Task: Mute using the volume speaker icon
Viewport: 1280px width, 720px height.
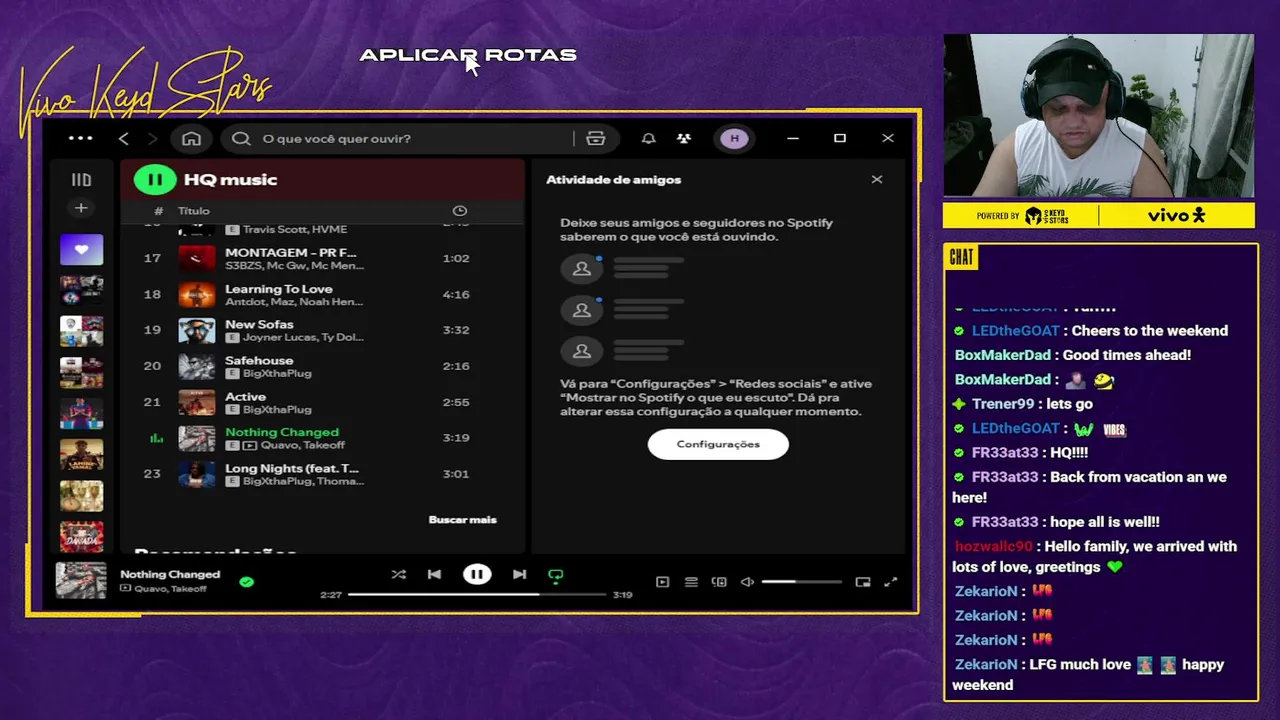Action: pyautogui.click(x=747, y=582)
